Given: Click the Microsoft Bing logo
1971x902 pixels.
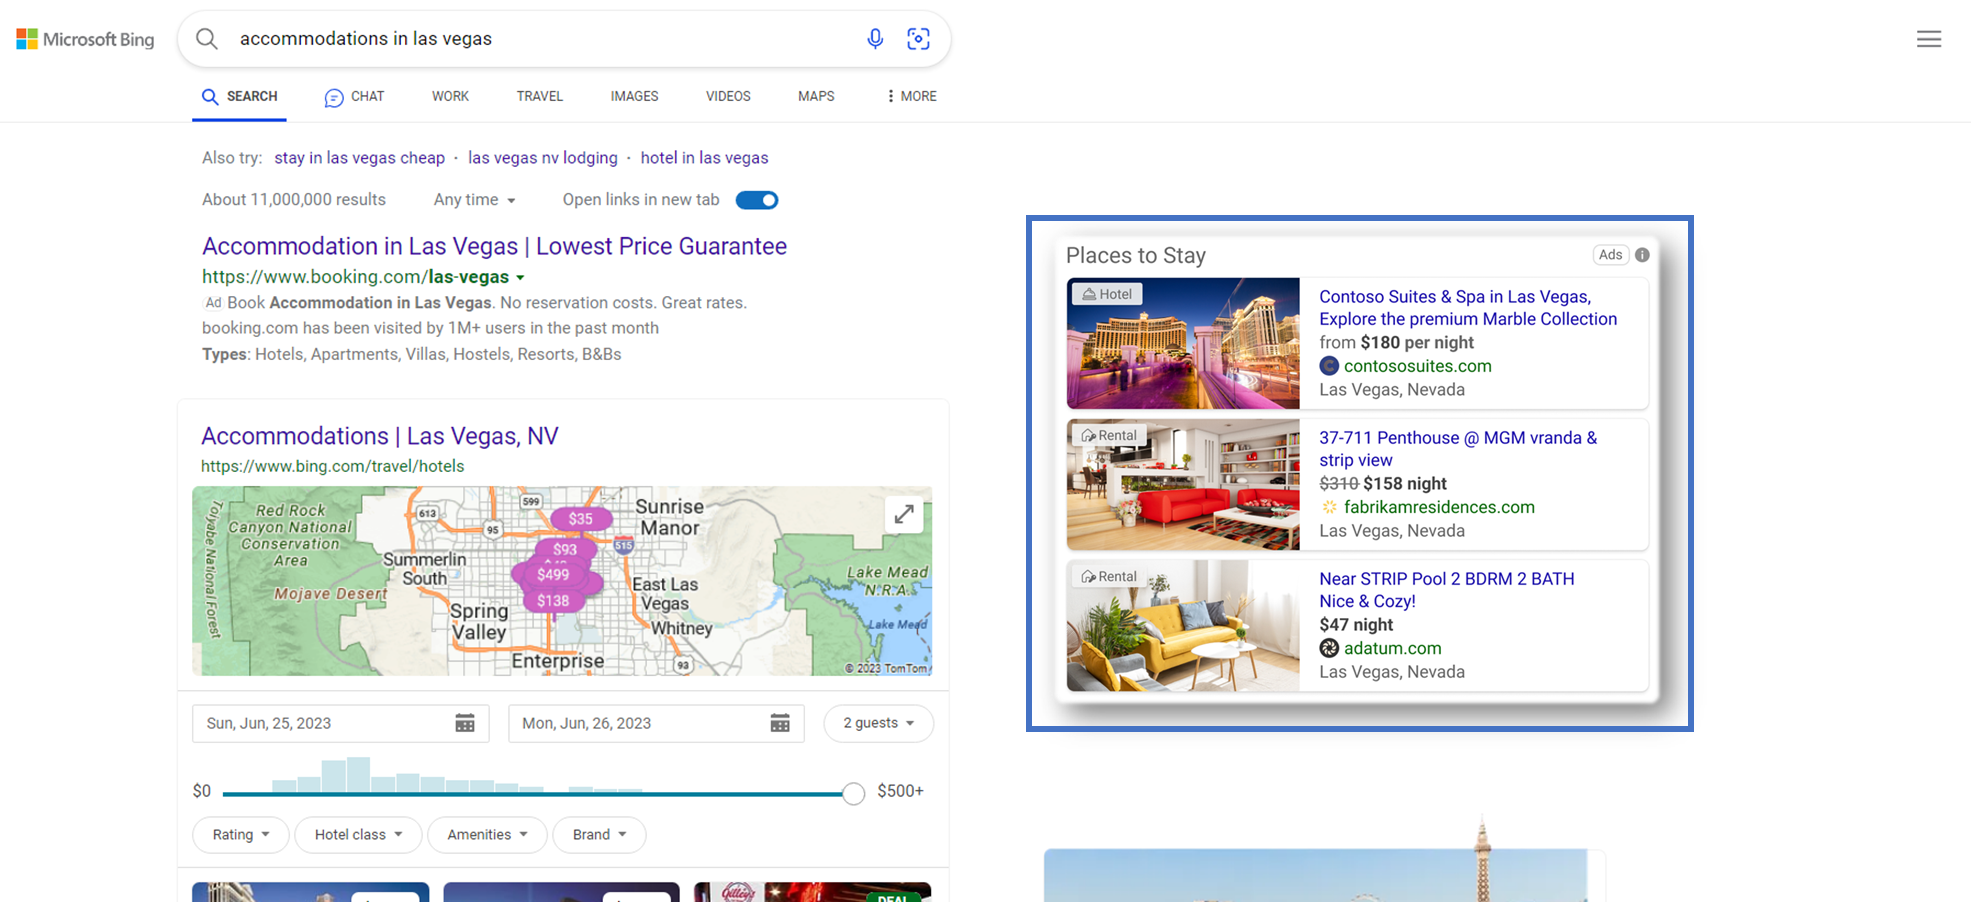Looking at the screenshot, I should (x=85, y=38).
